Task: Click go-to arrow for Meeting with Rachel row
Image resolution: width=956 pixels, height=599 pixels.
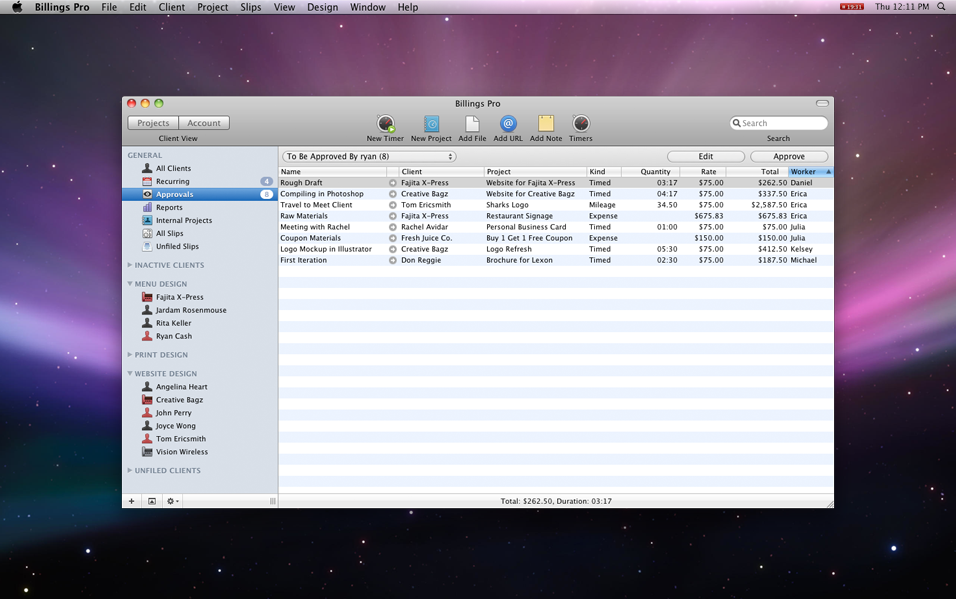Action: [393, 227]
